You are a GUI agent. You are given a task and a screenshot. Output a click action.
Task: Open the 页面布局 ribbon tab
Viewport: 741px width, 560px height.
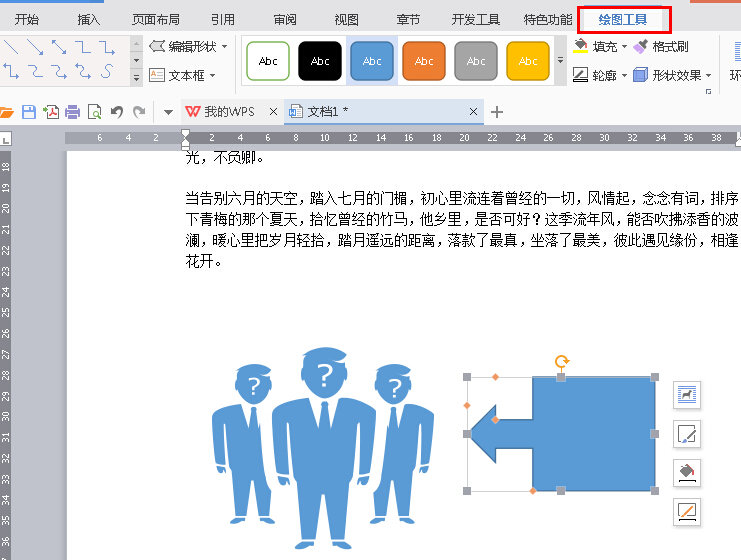(x=156, y=19)
